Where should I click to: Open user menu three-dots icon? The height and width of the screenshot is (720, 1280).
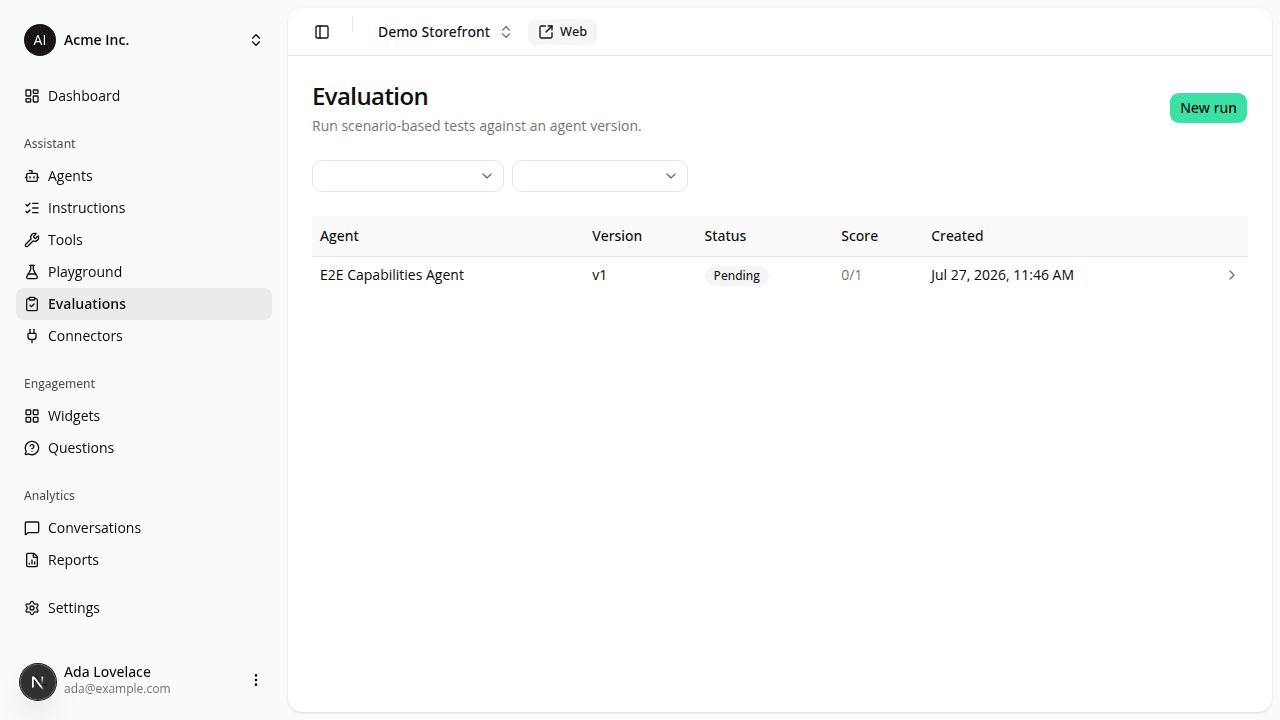(256, 680)
